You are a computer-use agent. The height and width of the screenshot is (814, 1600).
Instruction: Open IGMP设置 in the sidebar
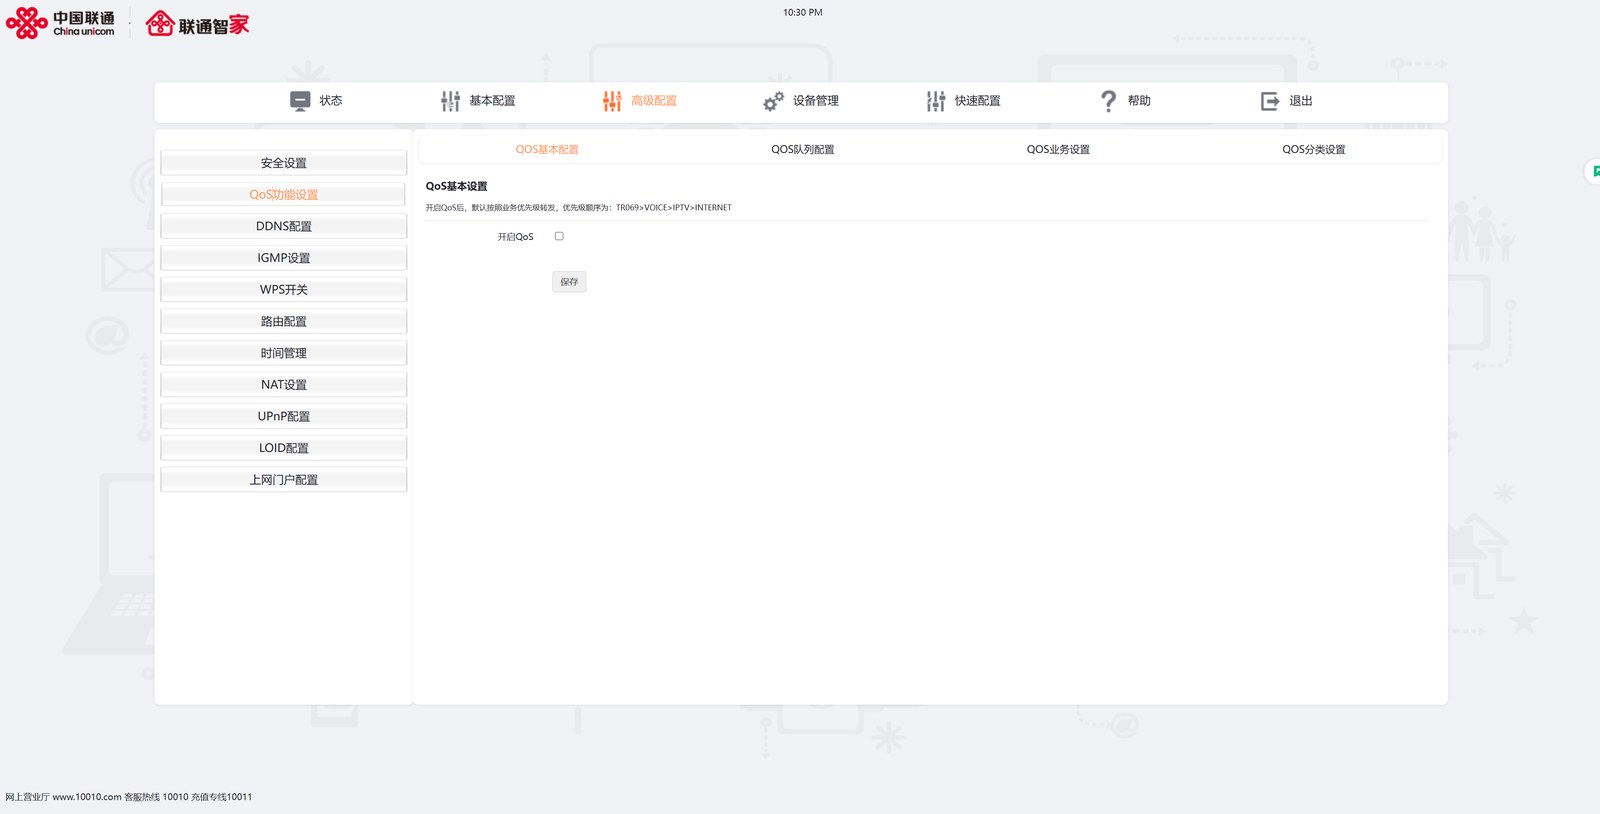point(284,258)
